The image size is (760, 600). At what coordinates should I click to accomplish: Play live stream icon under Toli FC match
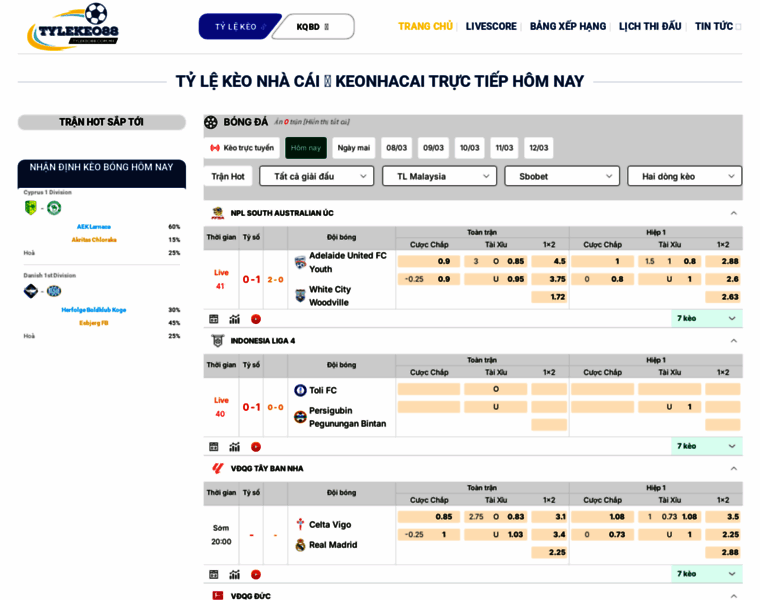pos(256,447)
